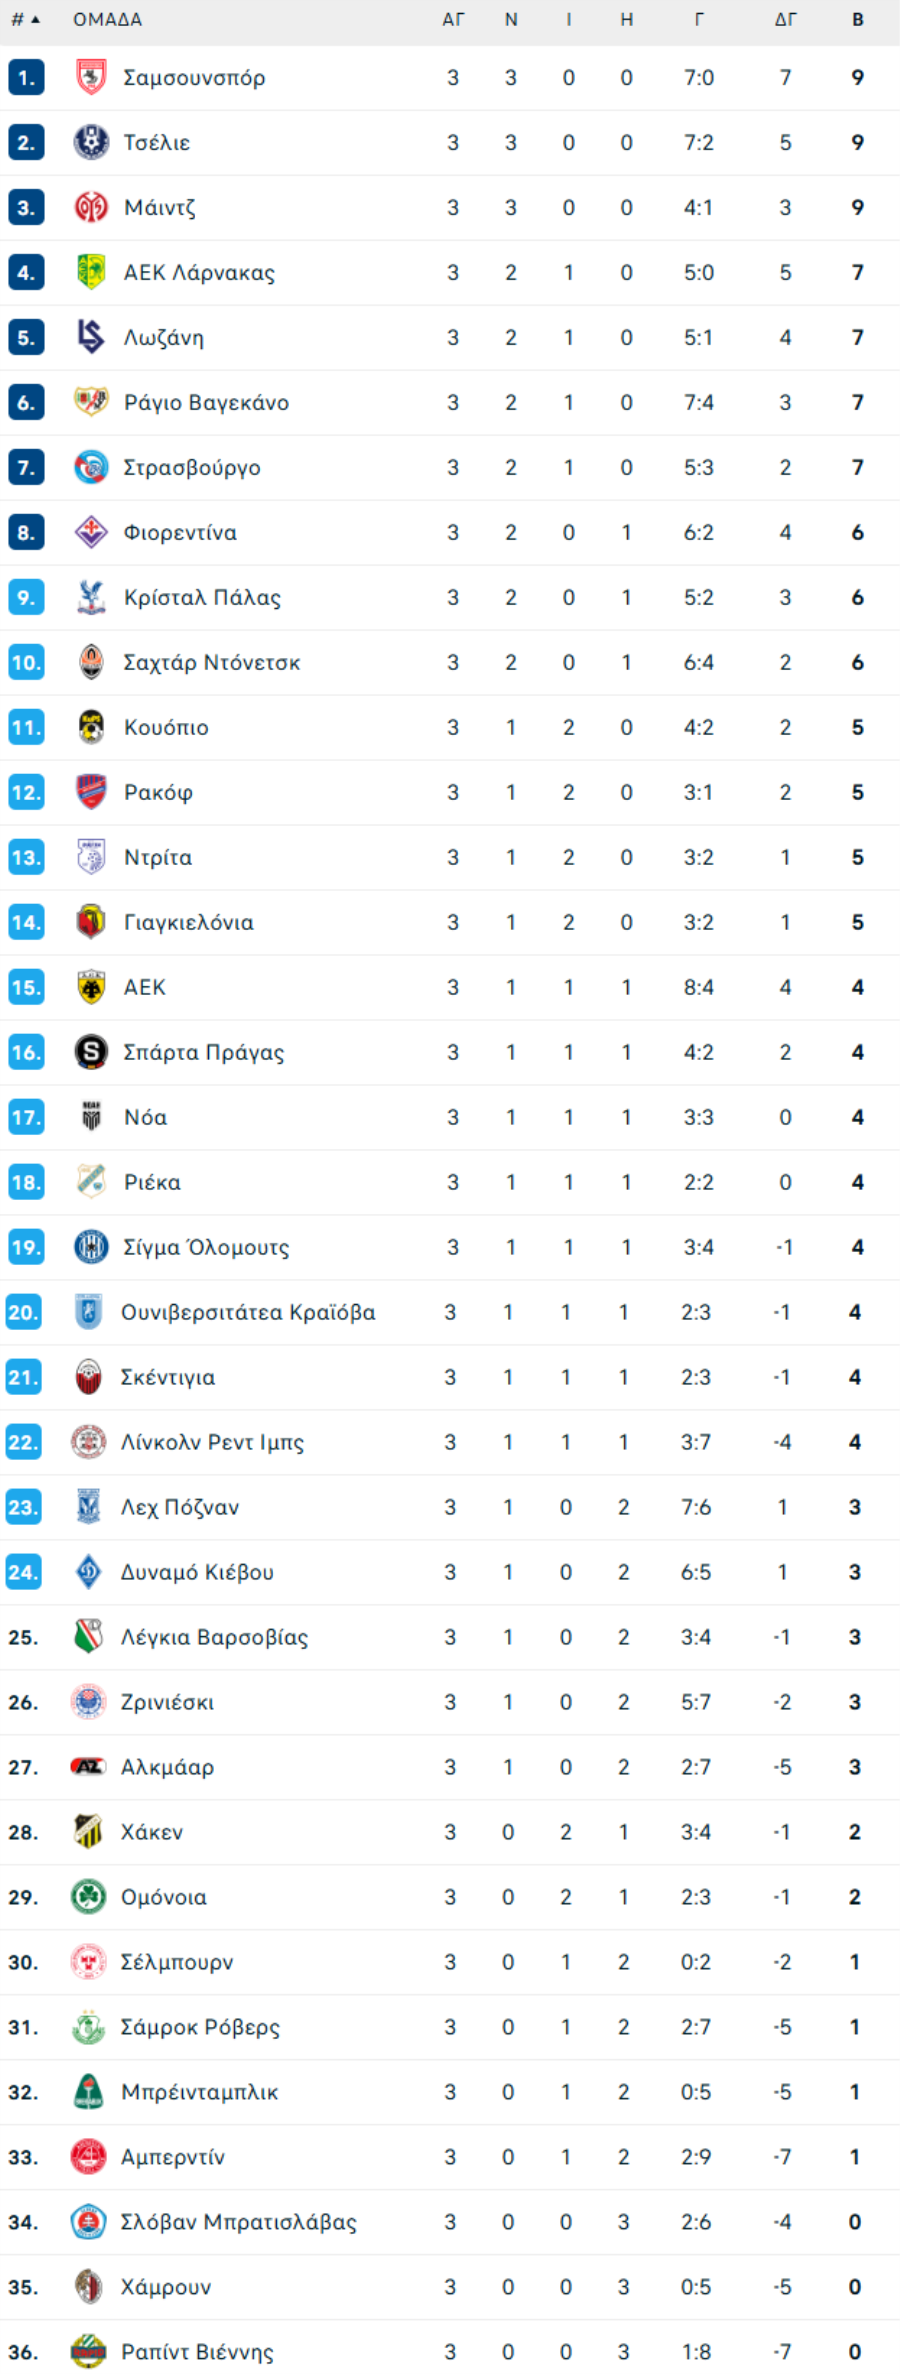The width and height of the screenshot is (900, 2374).
Task: Sort standings by the Β points header
Action: point(857,20)
